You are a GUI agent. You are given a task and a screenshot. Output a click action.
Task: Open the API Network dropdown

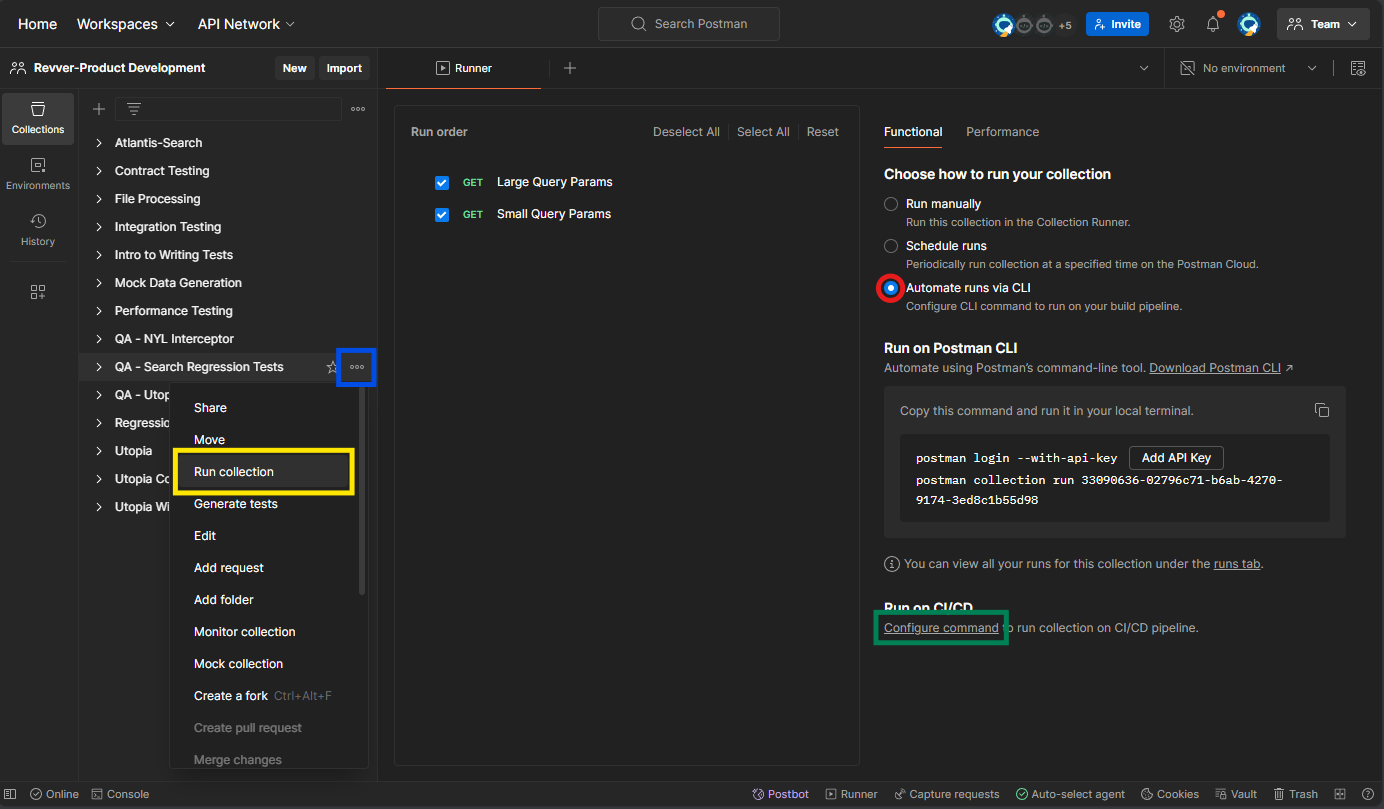(246, 24)
